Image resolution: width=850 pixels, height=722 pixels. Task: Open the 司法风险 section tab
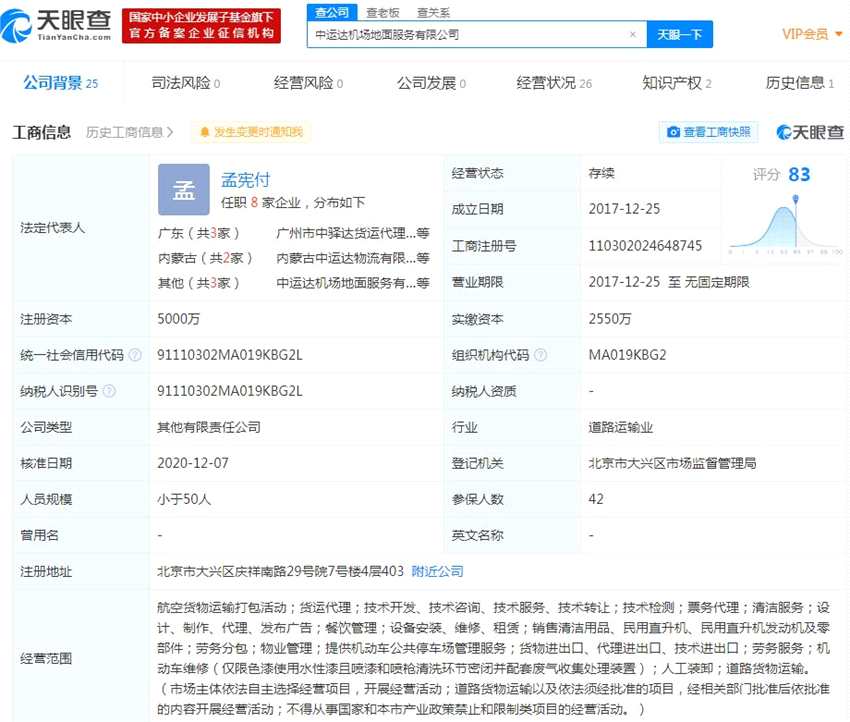click(x=185, y=83)
